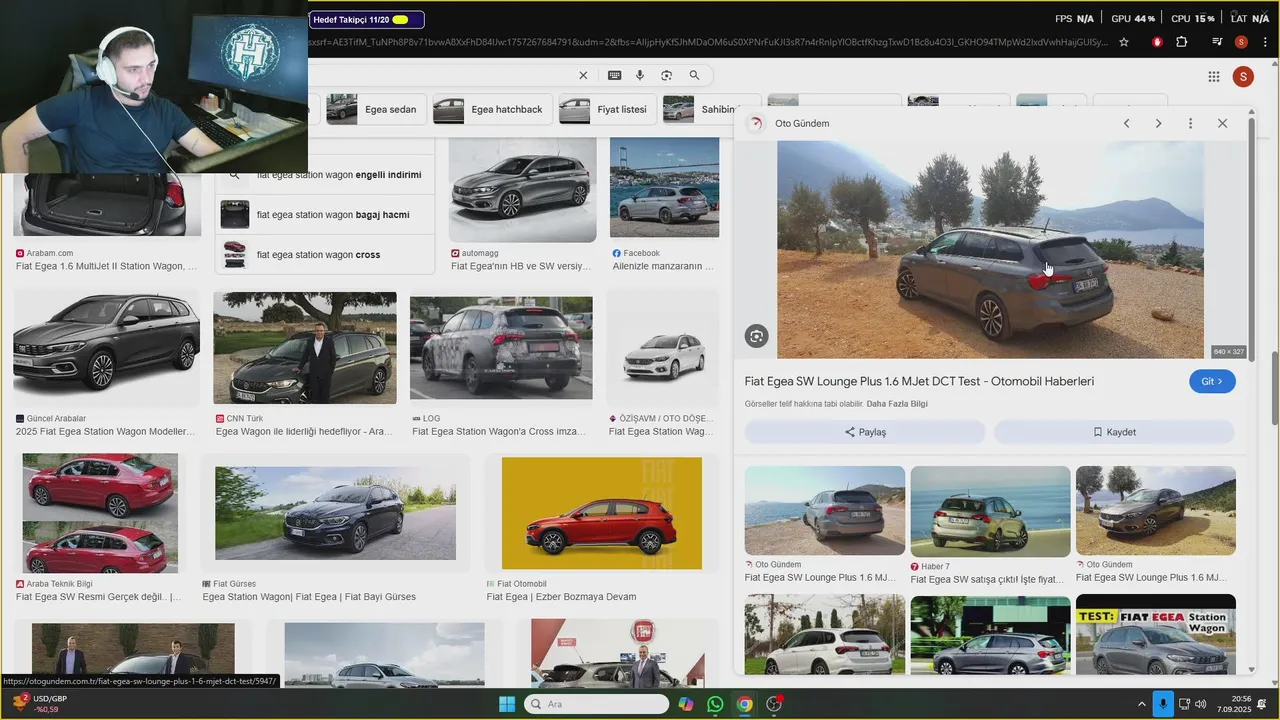Open the taskbar app with red notification dot

[774, 704]
